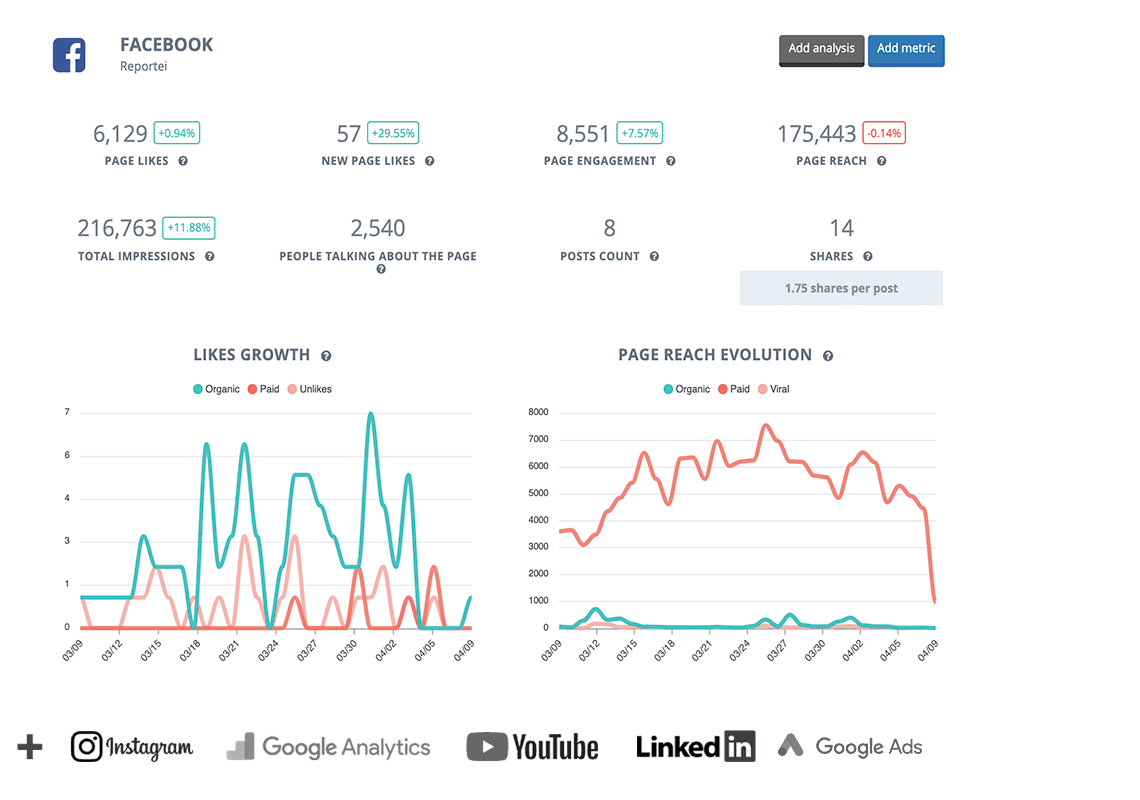Select the Google Analytics integration logo

[328, 747]
